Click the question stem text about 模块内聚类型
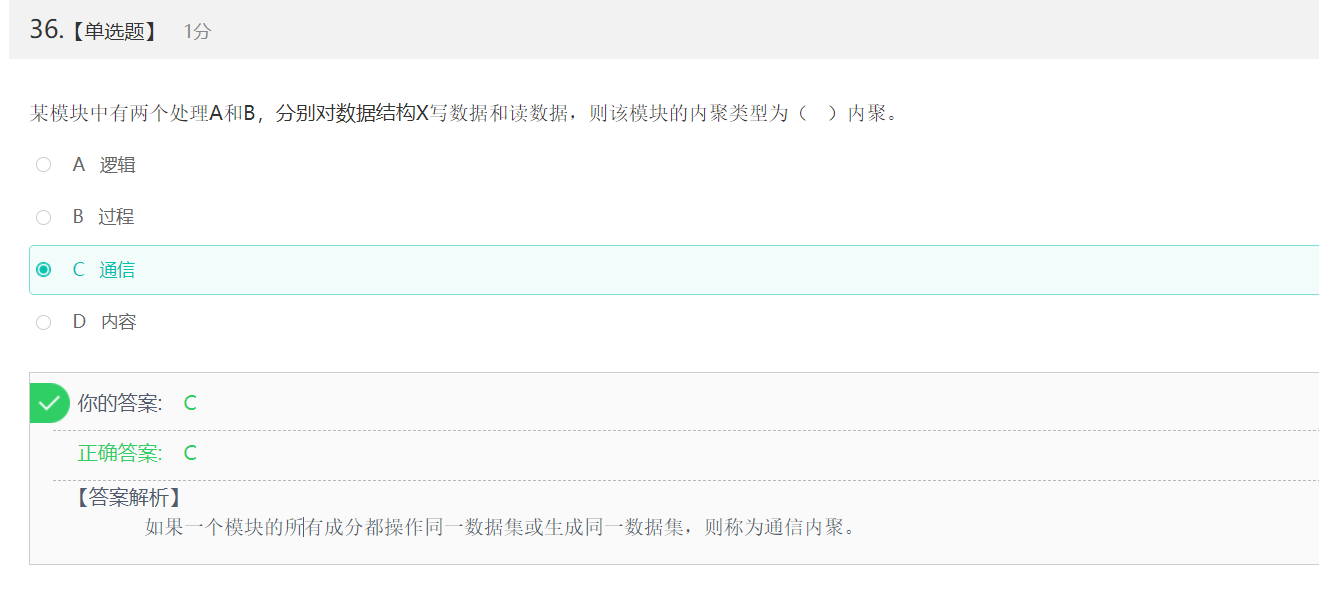The height and width of the screenshot is (607, 1319). (465, 113)
